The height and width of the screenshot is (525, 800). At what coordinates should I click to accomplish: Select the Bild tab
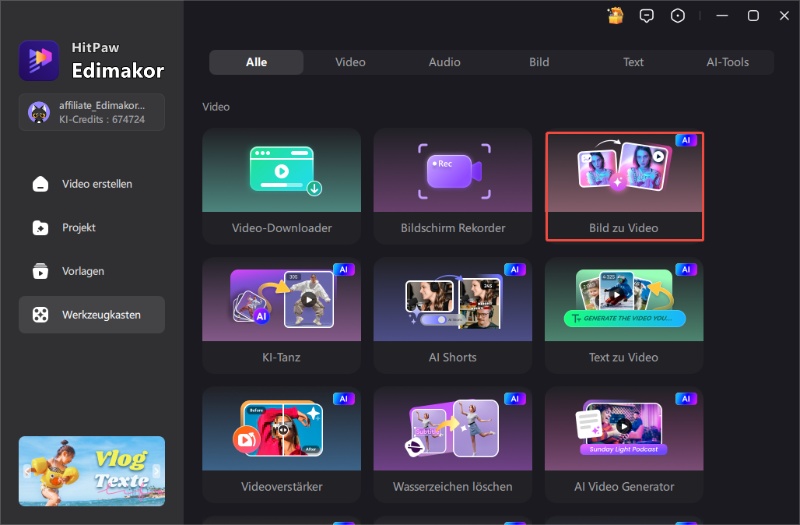(x=539, y=62)
